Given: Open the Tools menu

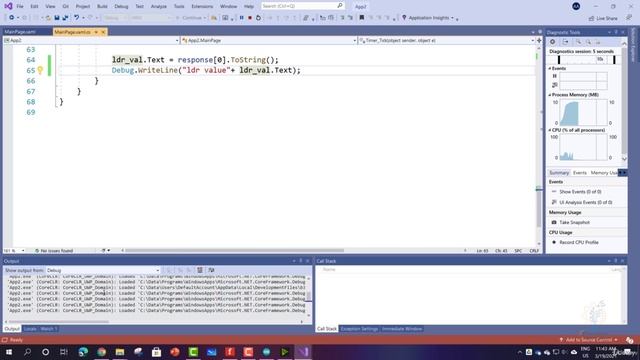Looking at the screenshot, I should tap(179, 7).
